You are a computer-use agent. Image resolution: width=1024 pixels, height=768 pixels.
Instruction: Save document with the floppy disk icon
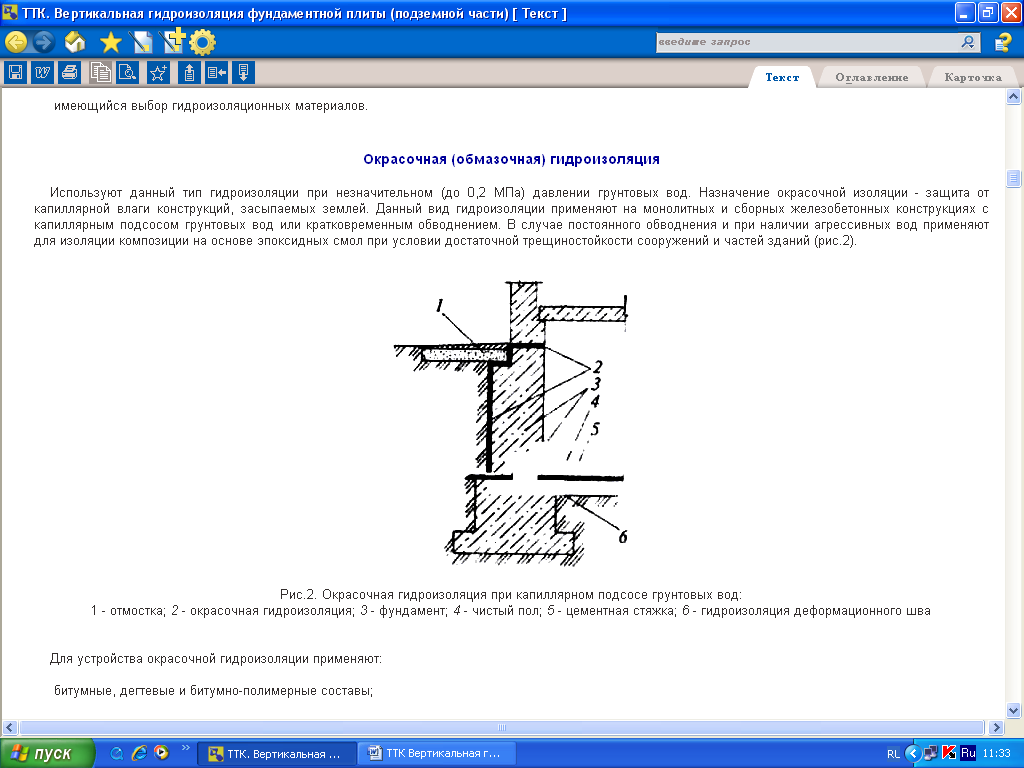click(x=15, y=72)
